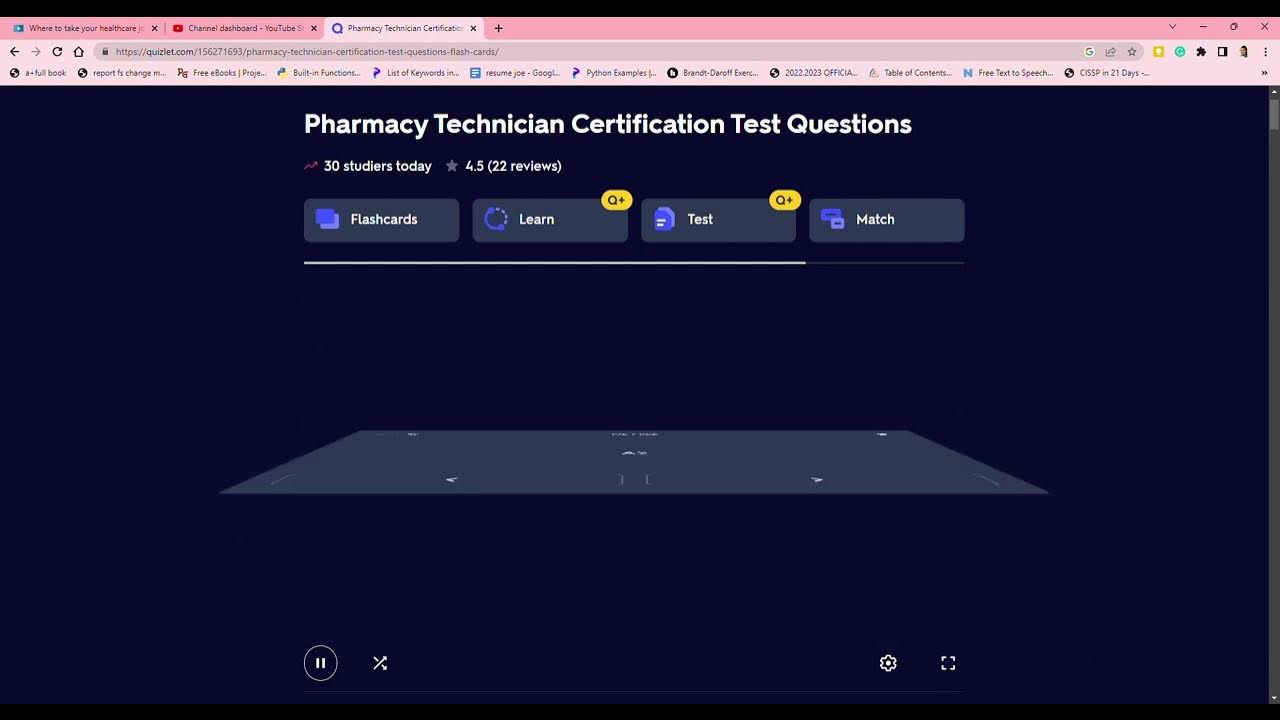
Task: Click the Q+ badge on Test
Action: pos(784,200)
